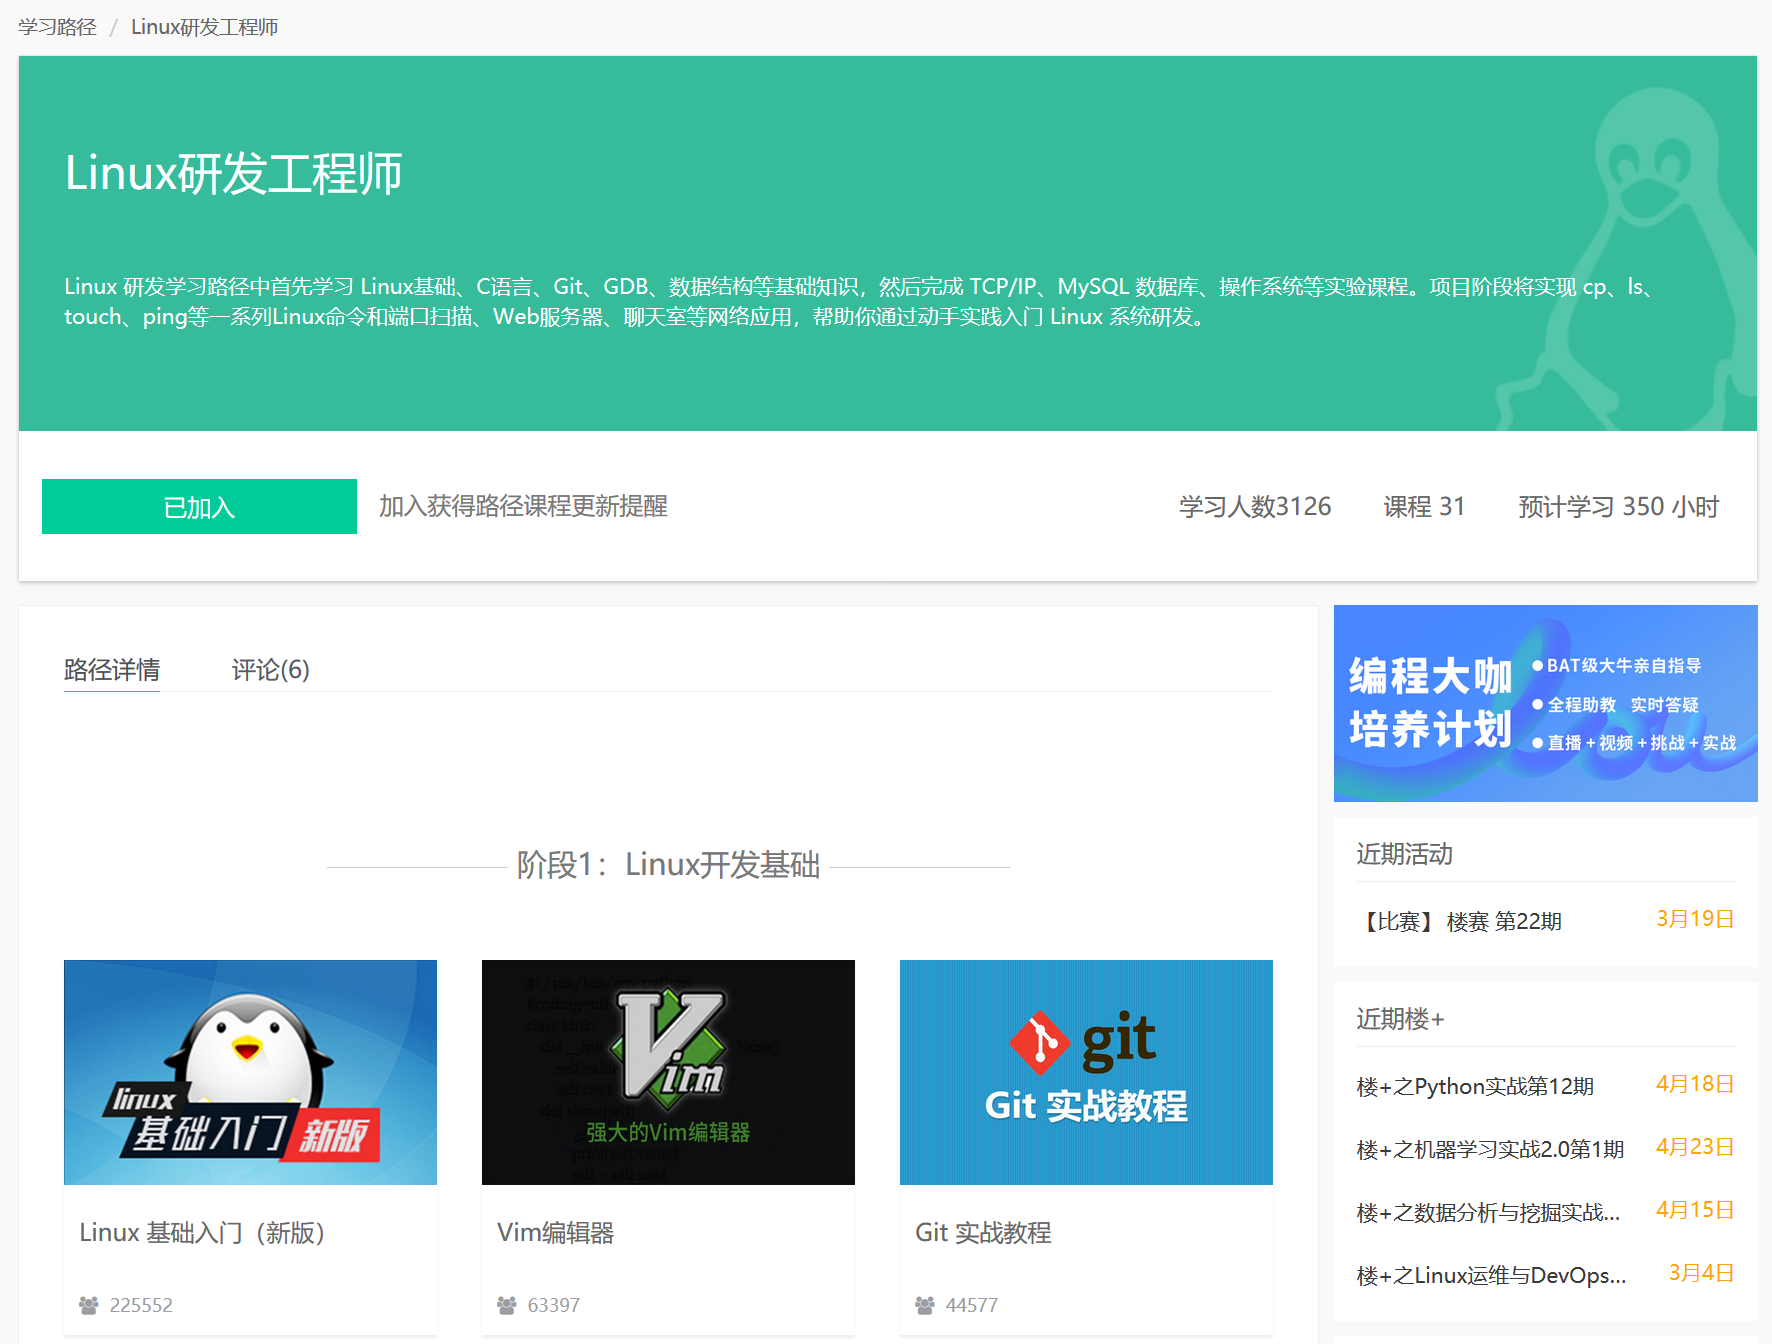This screenshot has width=1772, height=1344.
Task: Click the Linux研发工程师 breadcrumb item
Action: coord(204,27)
